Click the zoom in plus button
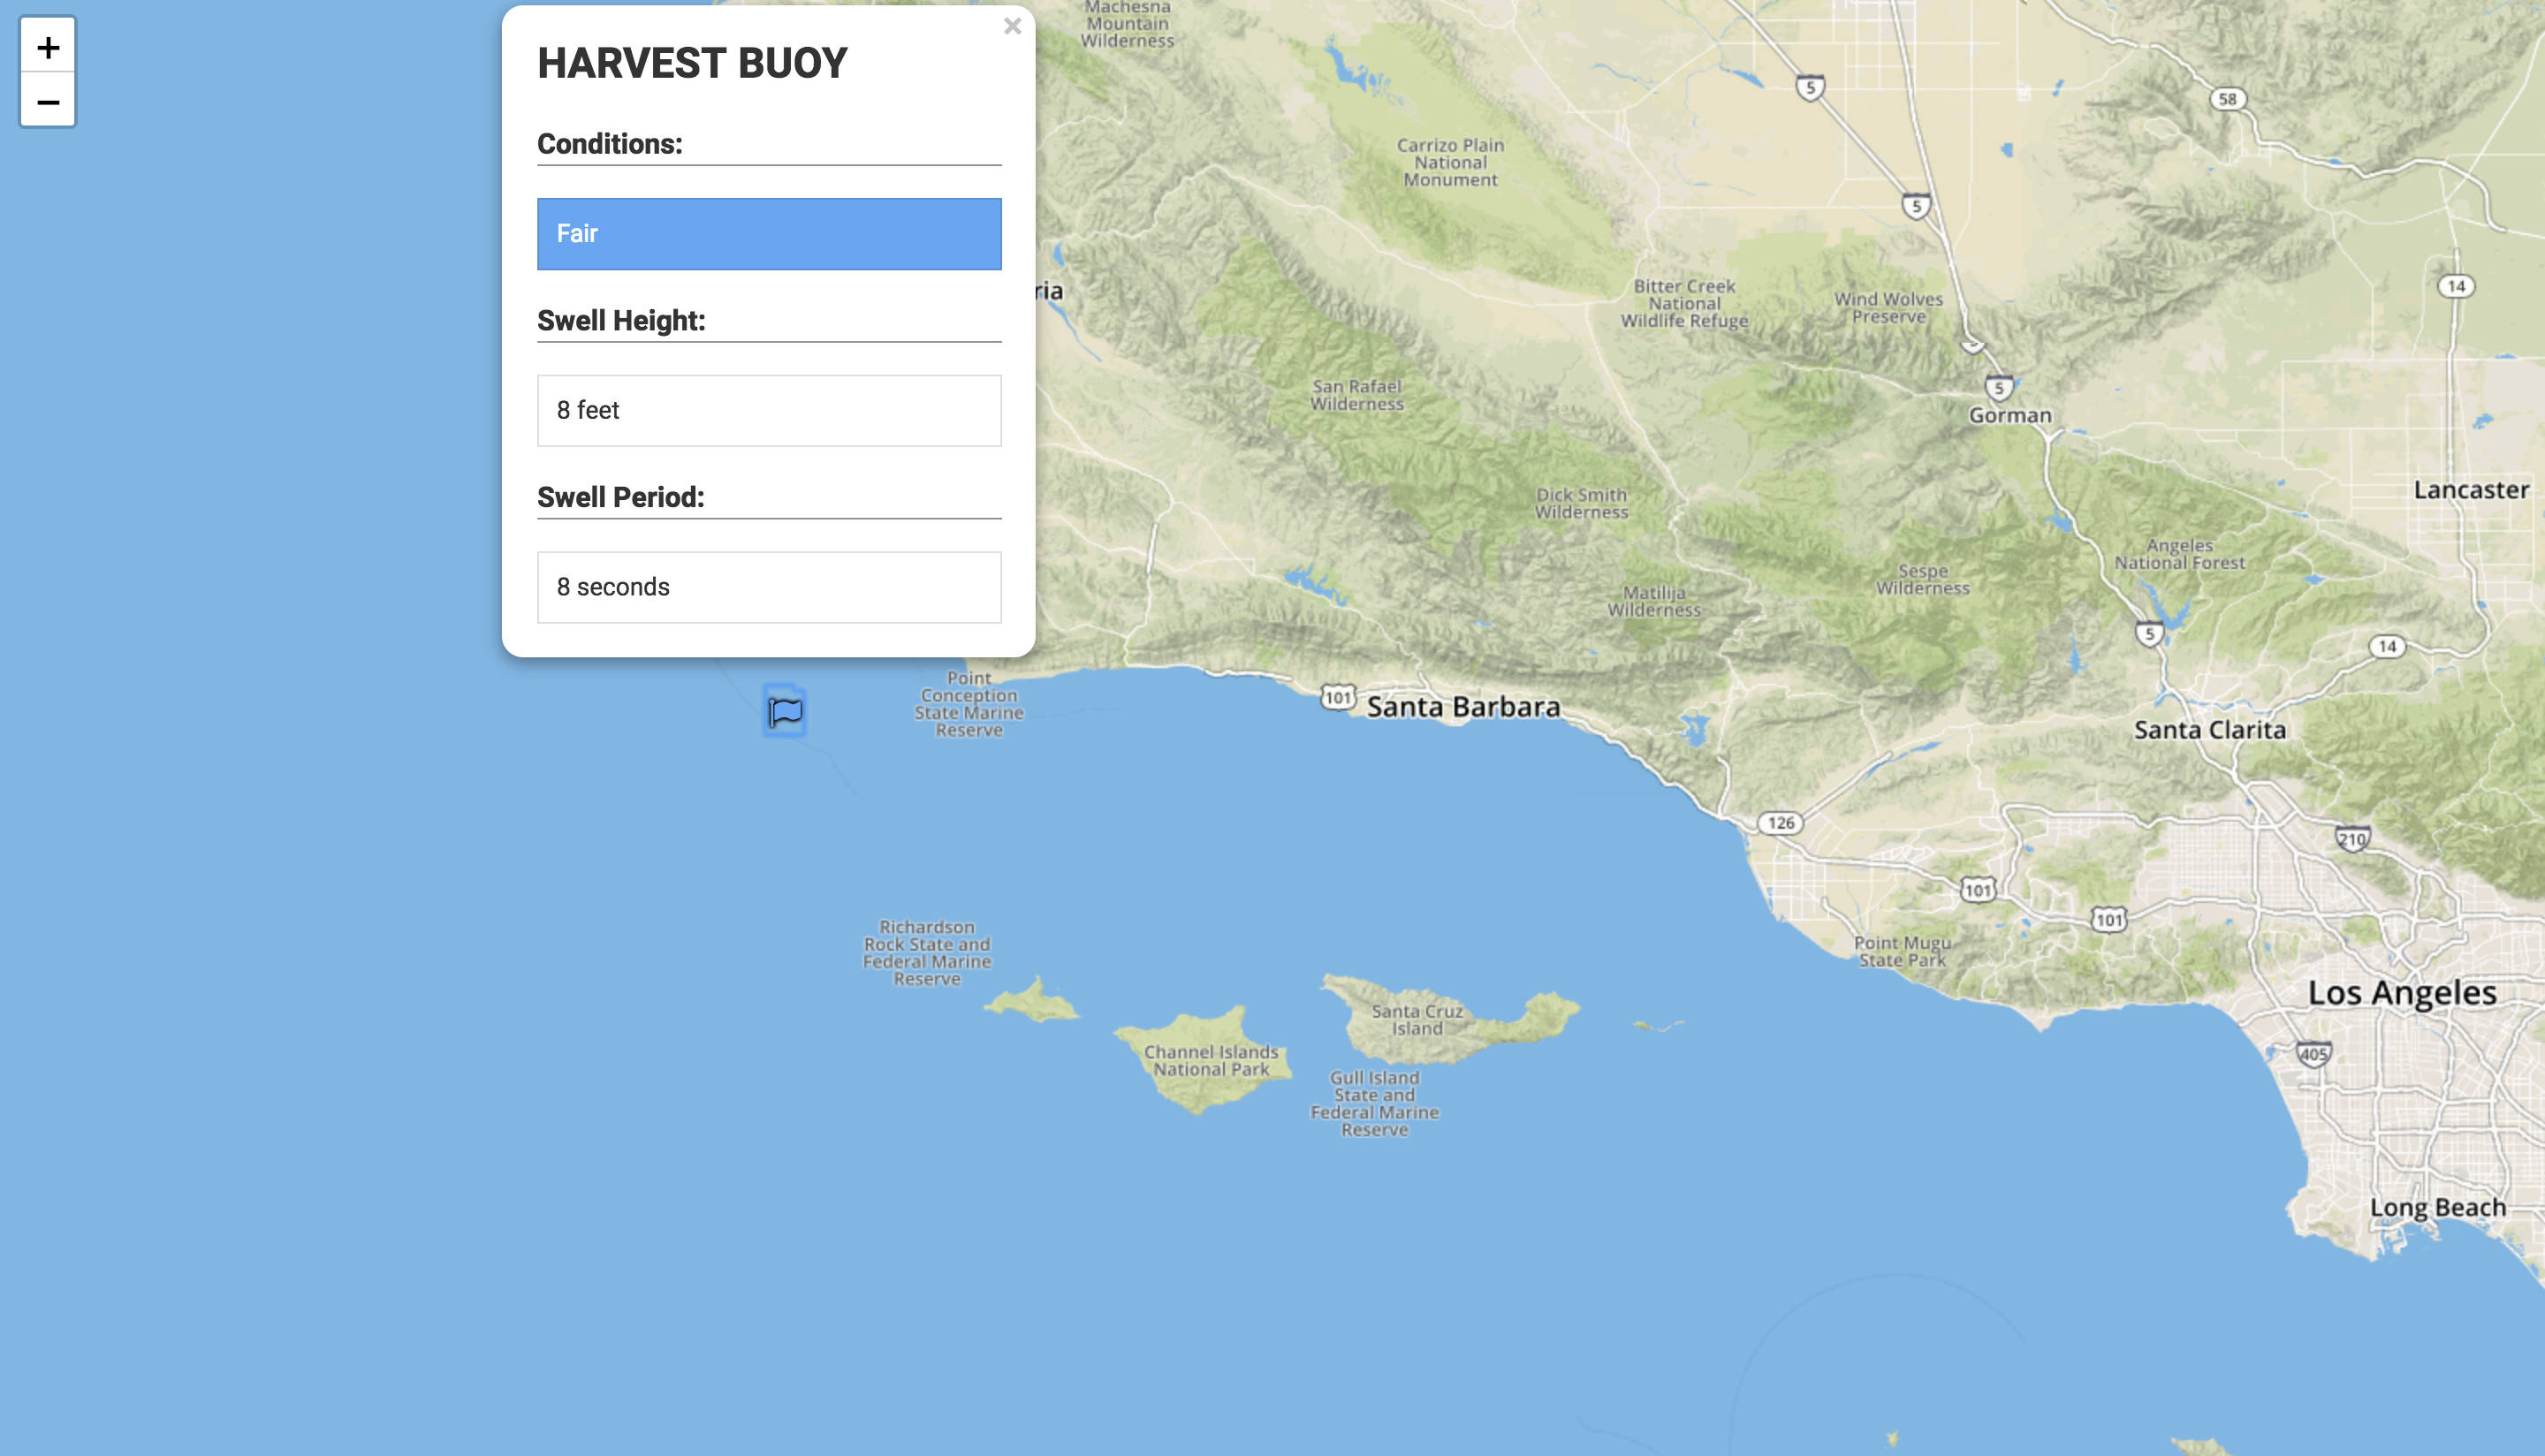2545x1456 pixels. click(x=47, y=47)
